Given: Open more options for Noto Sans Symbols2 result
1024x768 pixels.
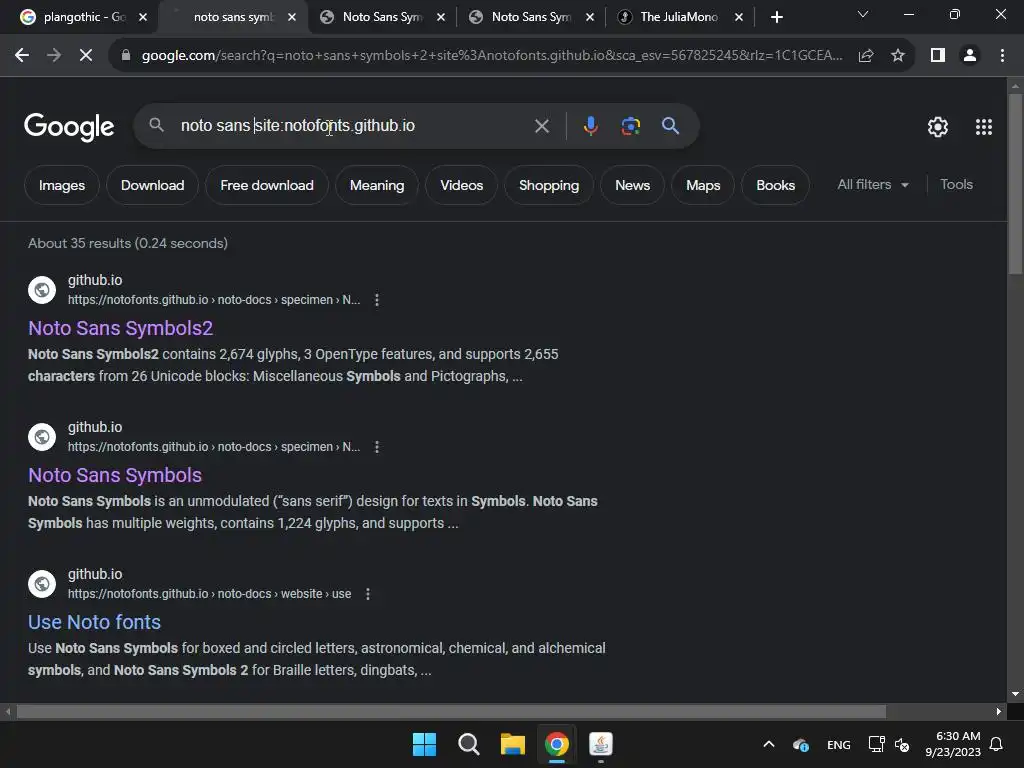Looking at the screenshot, I should click(377, 300).
